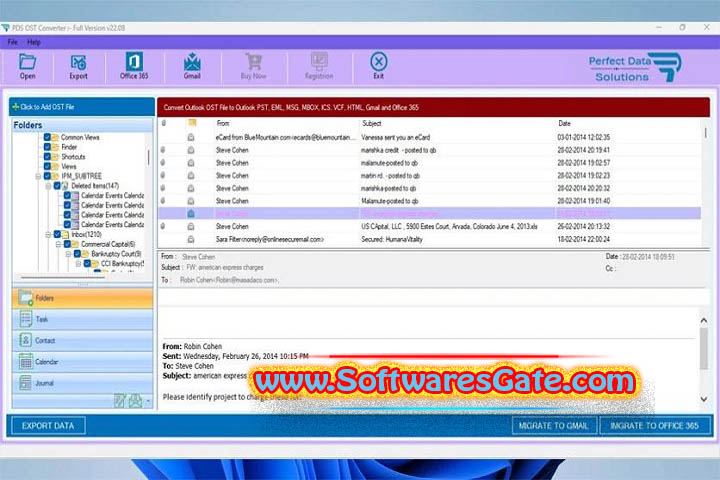Toggle the Common Views checkbox
The height and width of the screenshot is (480, 720).
(x=47, y=137)
